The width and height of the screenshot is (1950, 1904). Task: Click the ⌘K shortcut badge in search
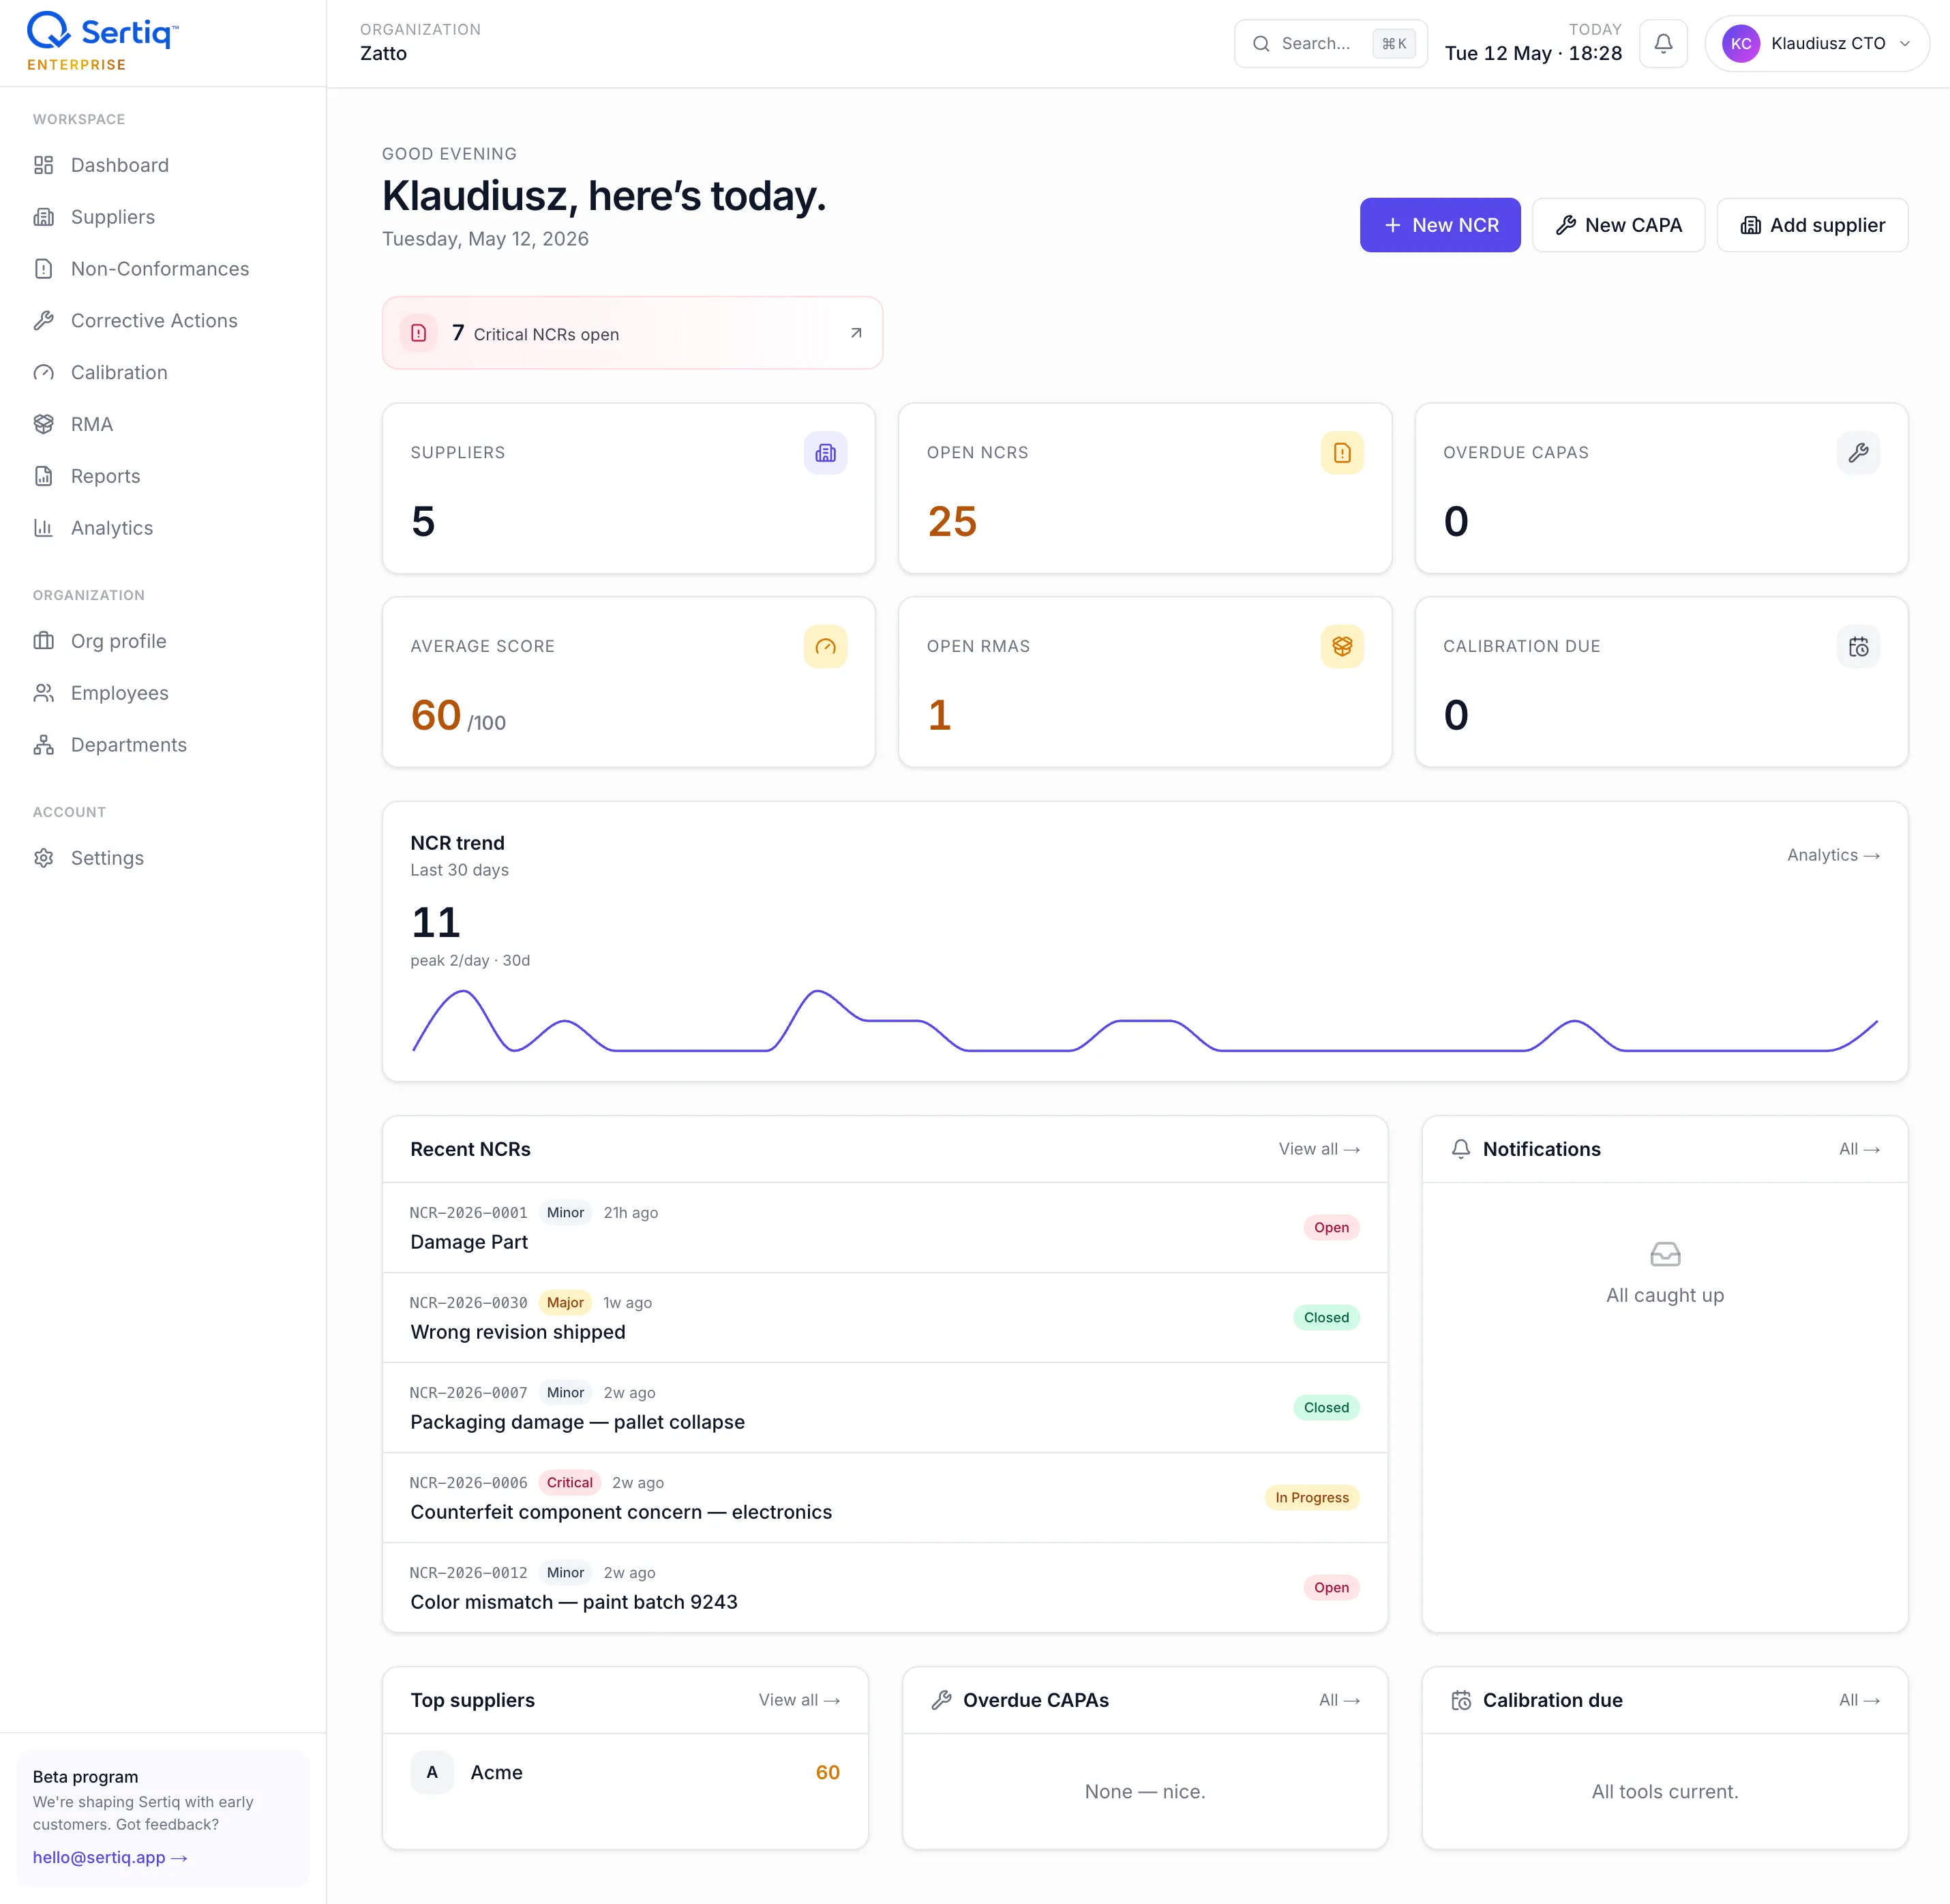1393,43
